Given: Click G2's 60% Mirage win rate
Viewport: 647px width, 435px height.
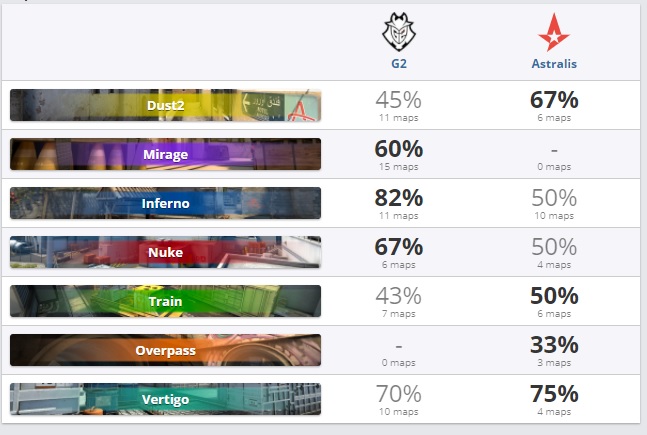Looking at the screenshot, I should click(398, 149).
